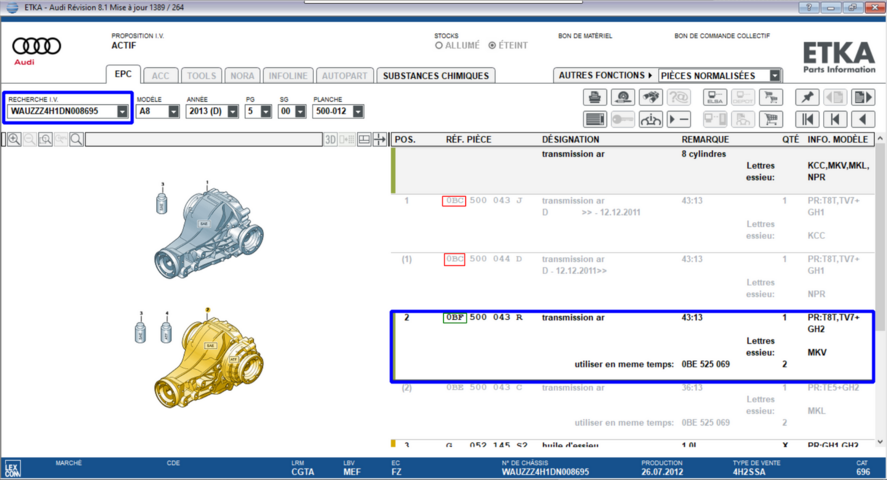Click the Audi rings logo
The width and height of the screenshot is (887, 480).
tap(36, 46)
